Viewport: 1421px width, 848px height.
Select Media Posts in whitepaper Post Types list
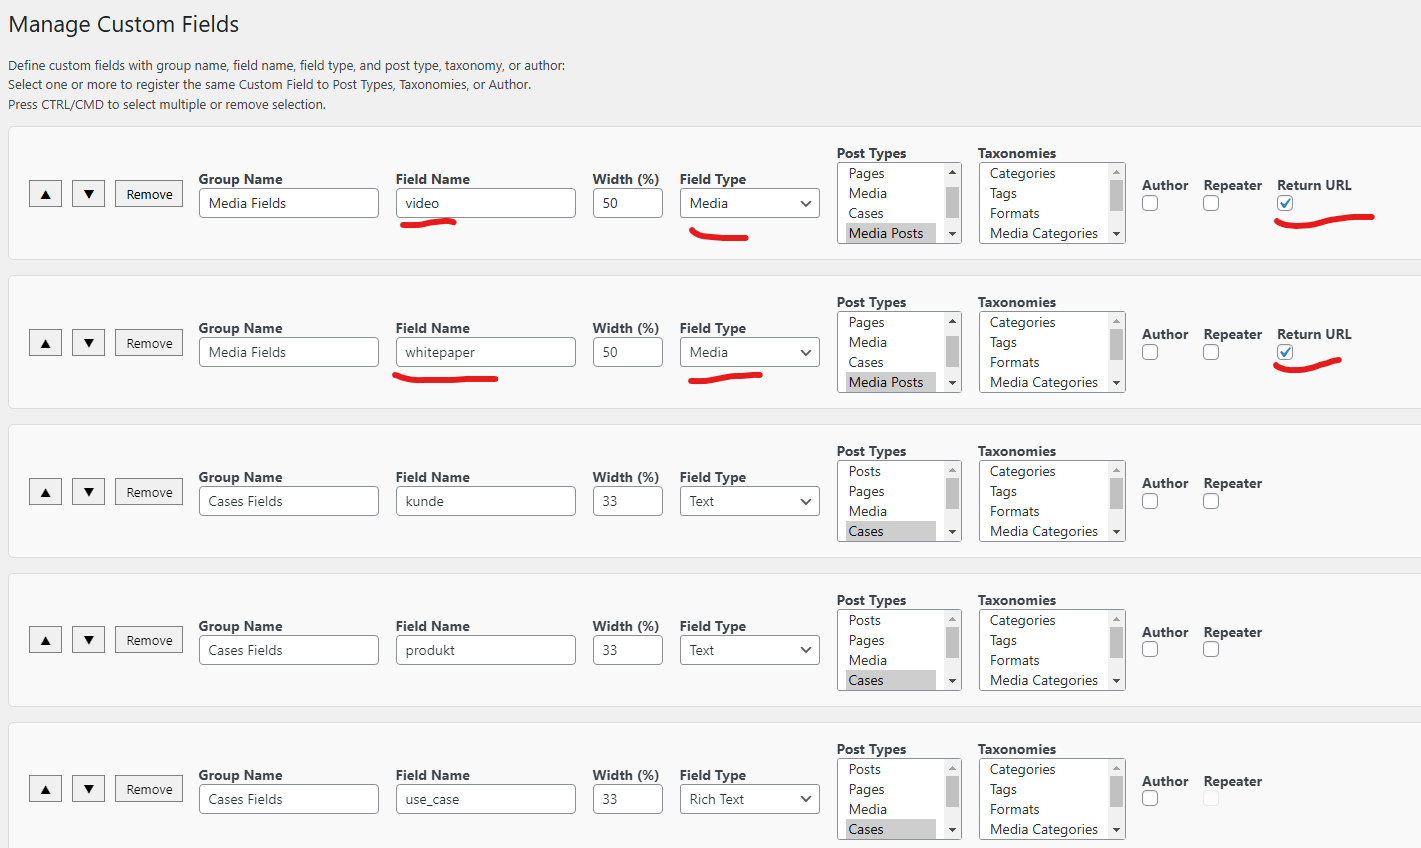point(887,382)
